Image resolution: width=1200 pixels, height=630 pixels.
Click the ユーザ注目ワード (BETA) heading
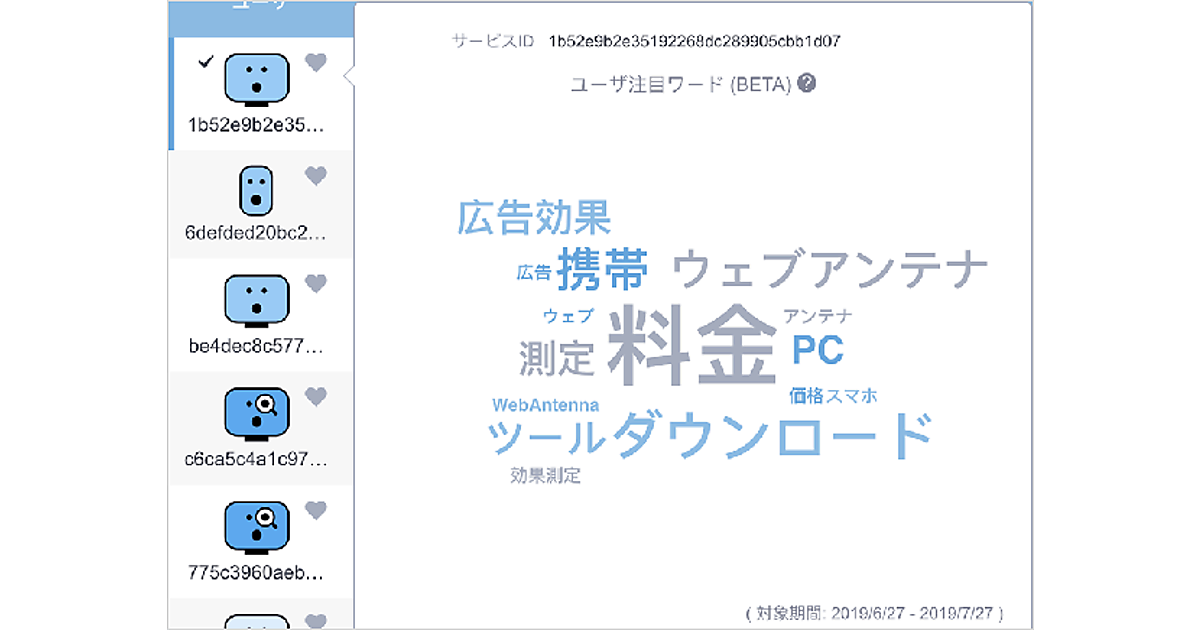click(680, 84)
